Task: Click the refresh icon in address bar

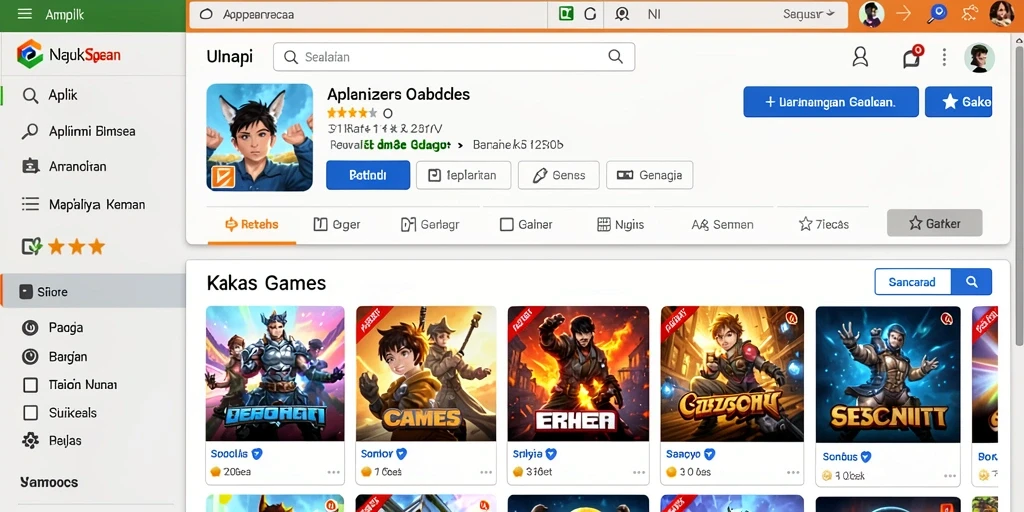Action: click(590, 14)
